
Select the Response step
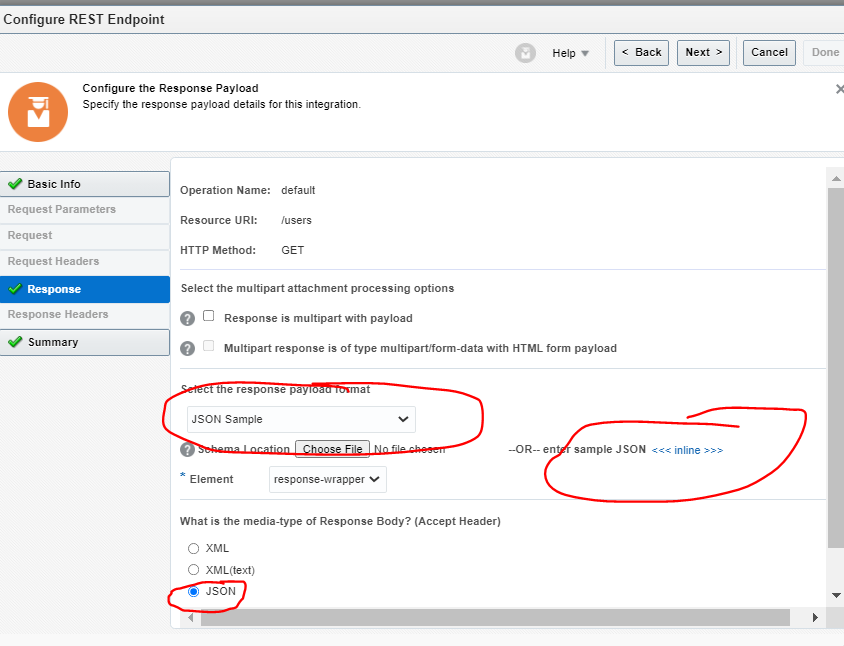(x=85, y=289)
